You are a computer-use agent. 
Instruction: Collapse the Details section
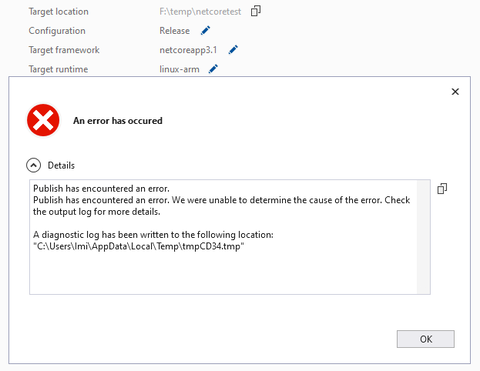tap(33, 165)
